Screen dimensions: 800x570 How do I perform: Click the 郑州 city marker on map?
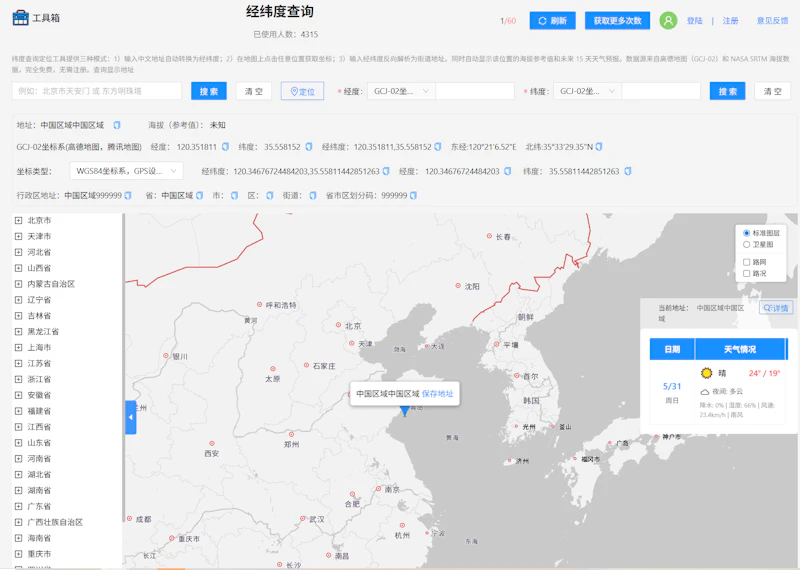[x=291, y=434]
